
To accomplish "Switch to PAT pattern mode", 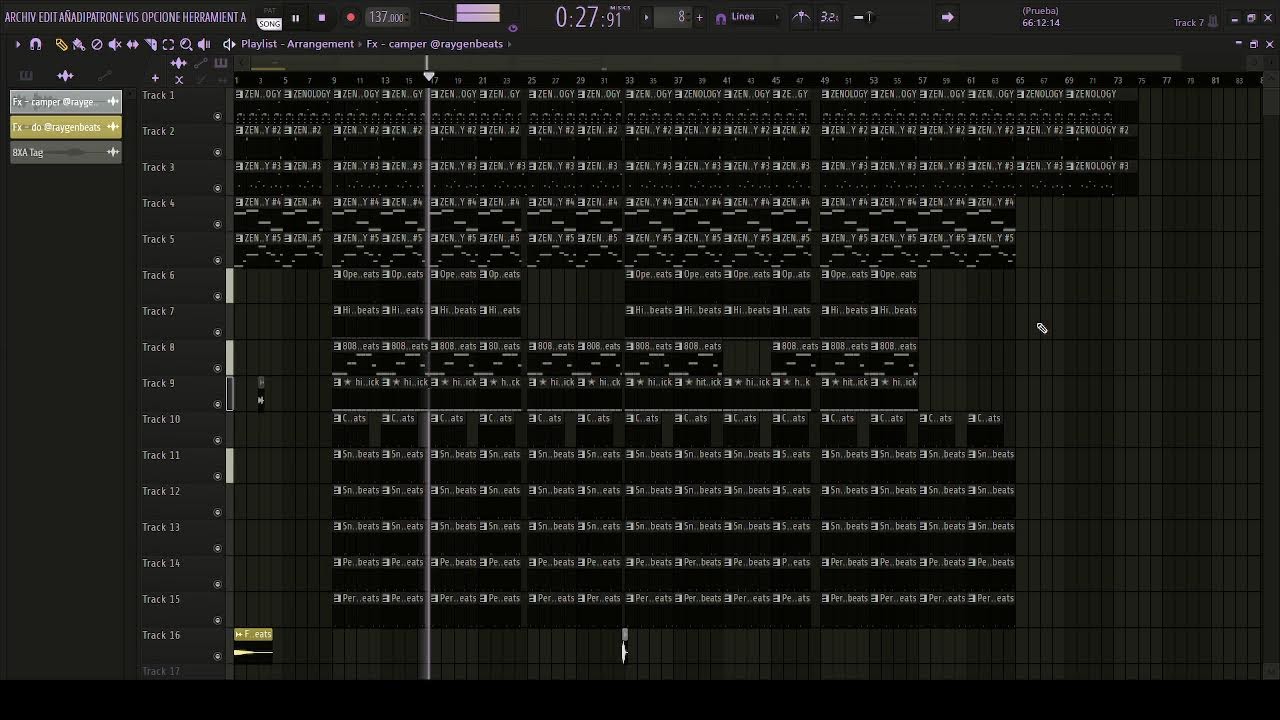I will point(270,11).
